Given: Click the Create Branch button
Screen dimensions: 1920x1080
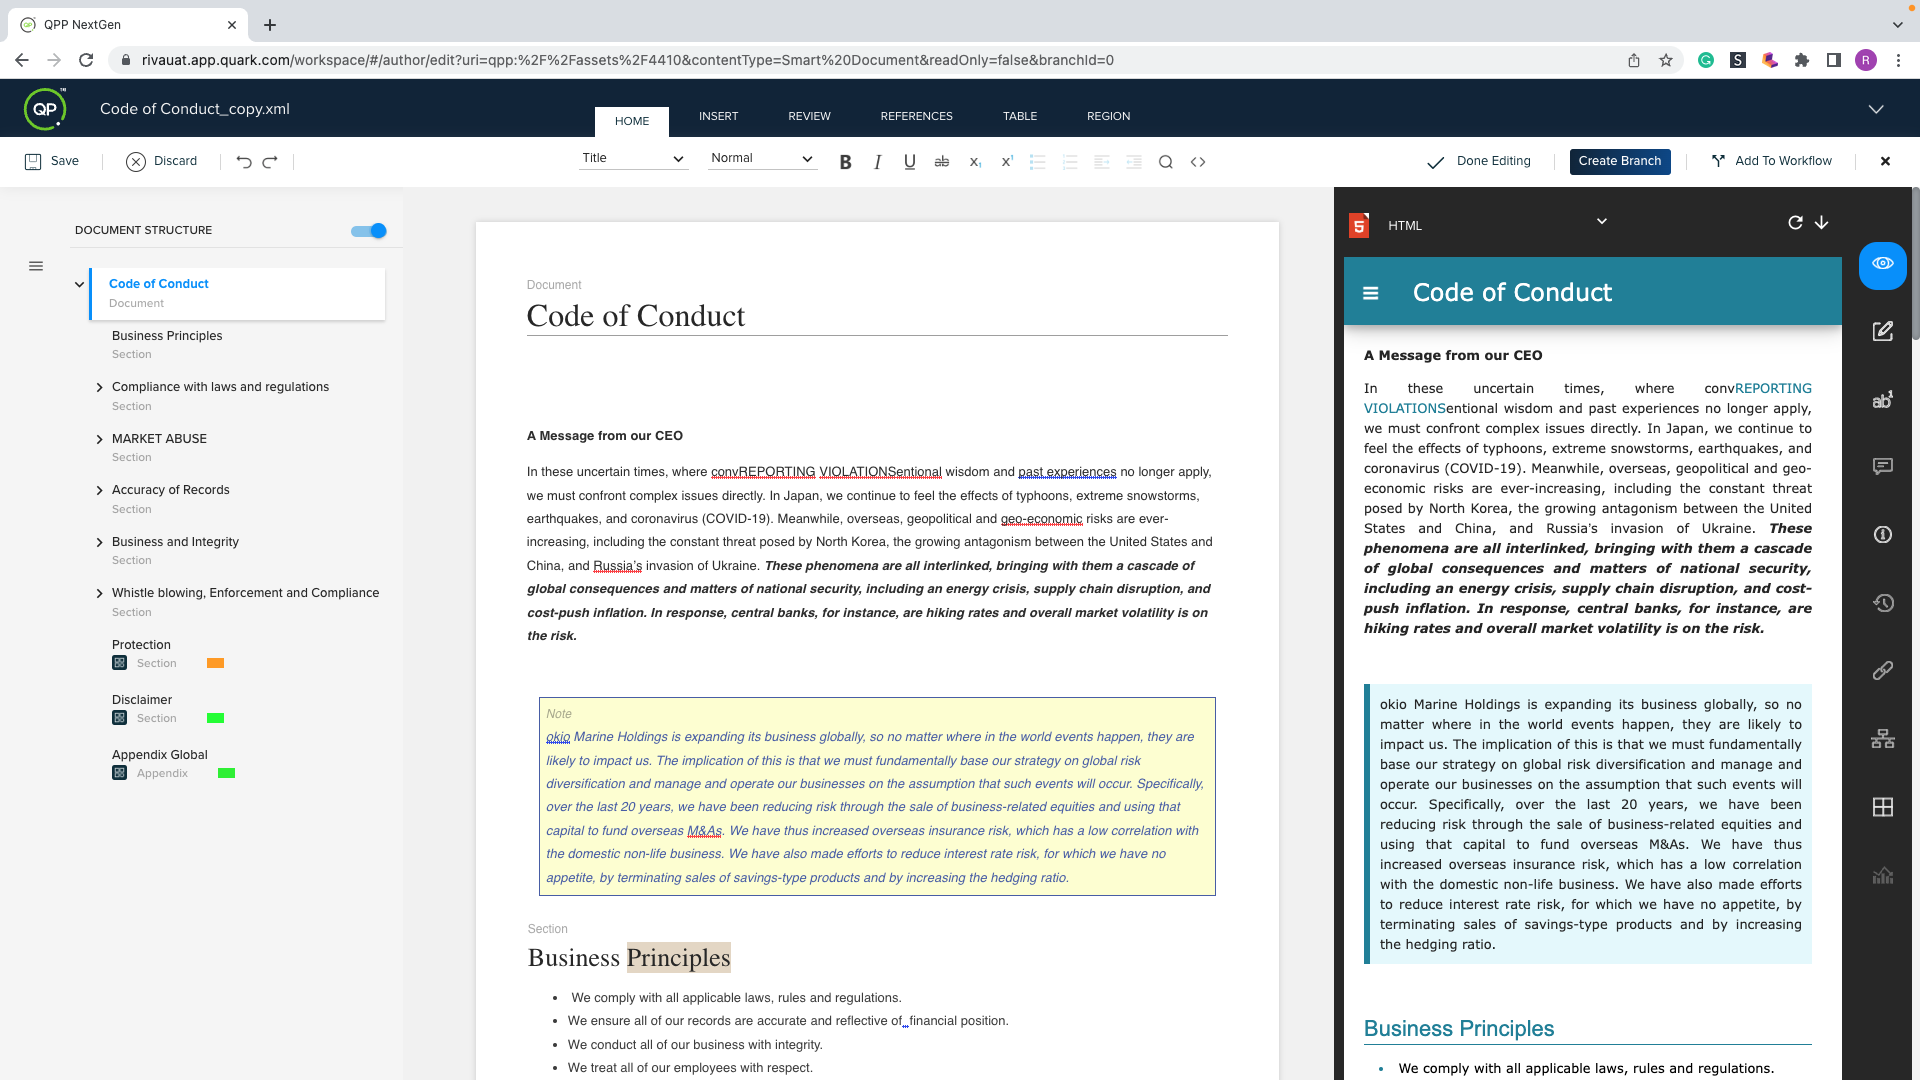Looking at the screenshot, I should [x=1620, y=161].
